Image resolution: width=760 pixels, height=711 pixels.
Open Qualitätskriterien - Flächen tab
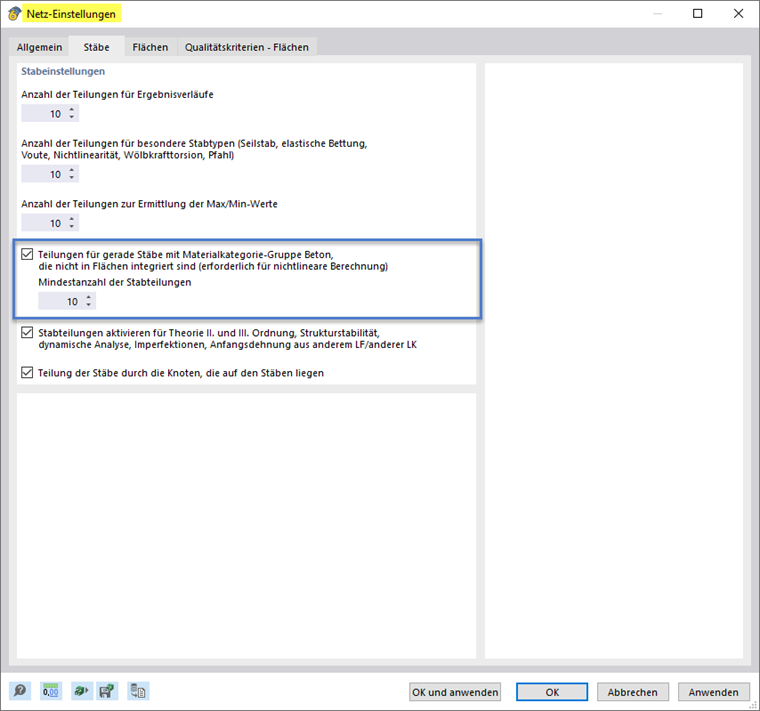click(x=247, y=47)
